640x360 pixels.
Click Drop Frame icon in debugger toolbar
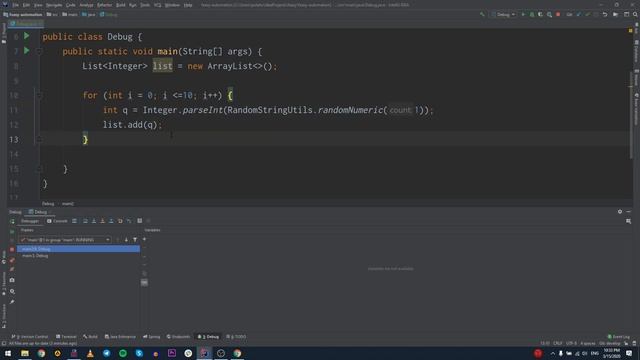pos(120,221)
